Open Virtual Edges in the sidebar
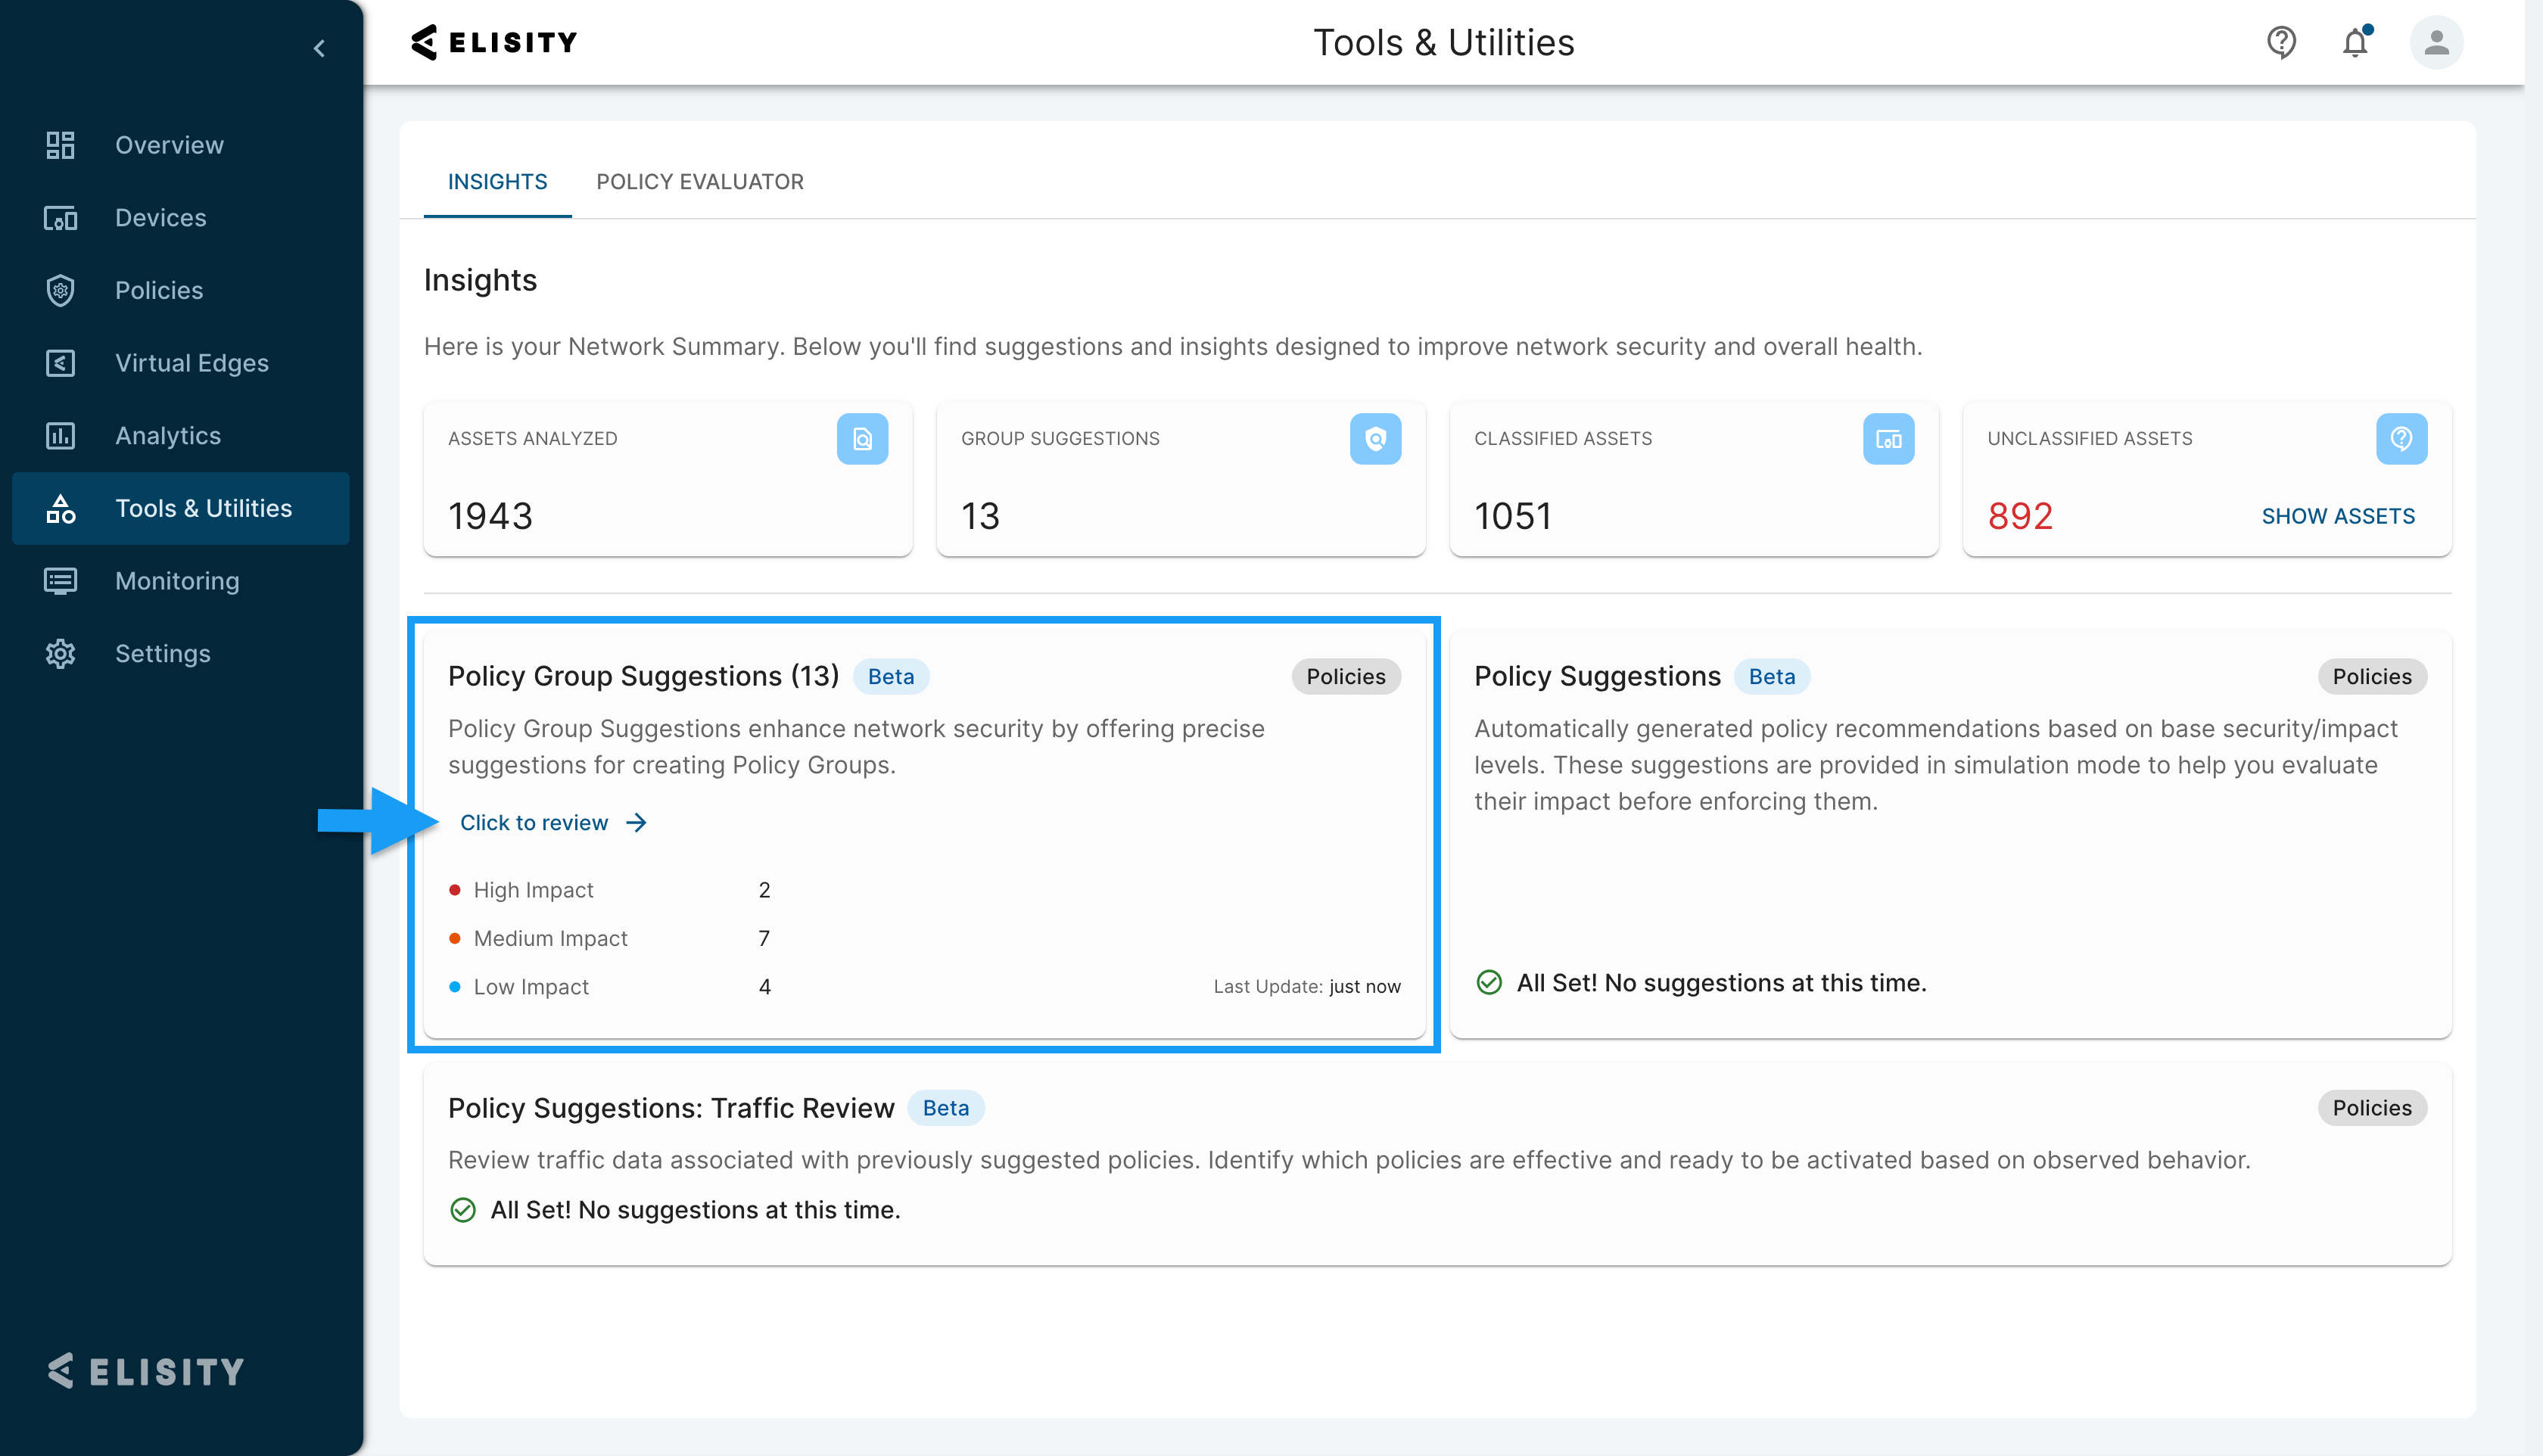This screenshot has height=1456, width=2543. pyautogui.click(x=180, y=363)
